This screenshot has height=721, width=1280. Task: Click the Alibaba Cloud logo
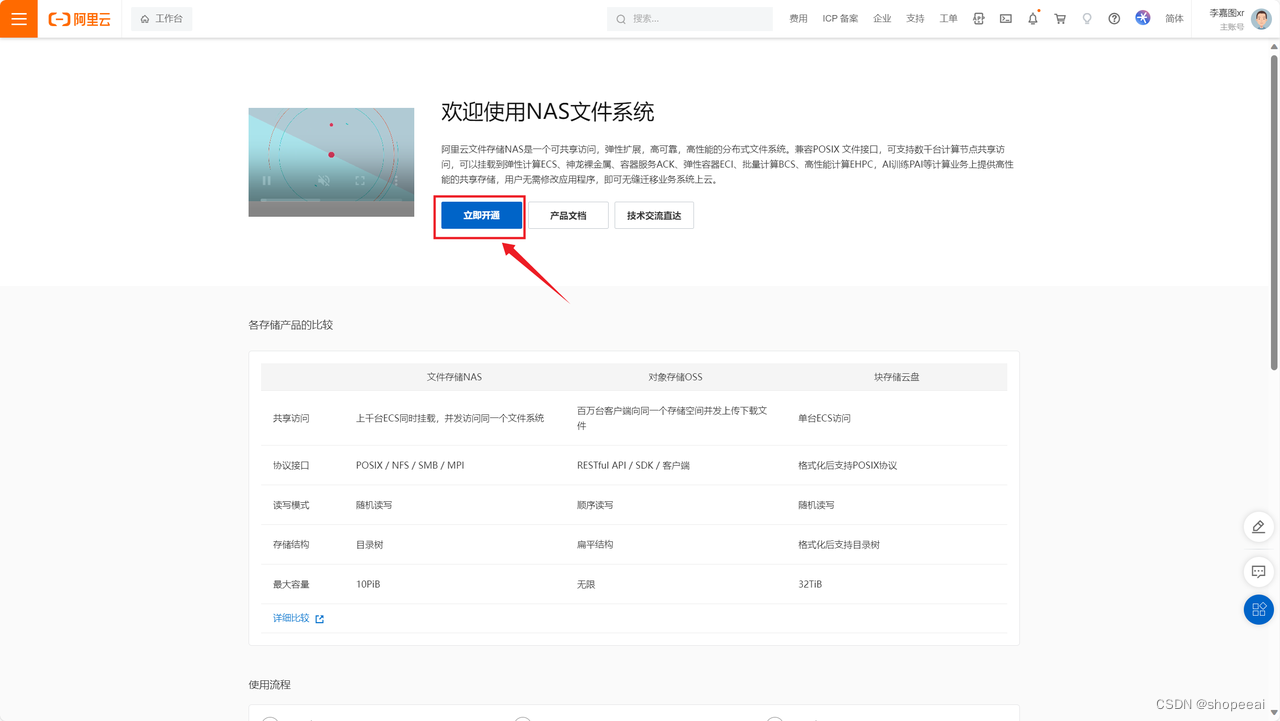coord(80,19)
